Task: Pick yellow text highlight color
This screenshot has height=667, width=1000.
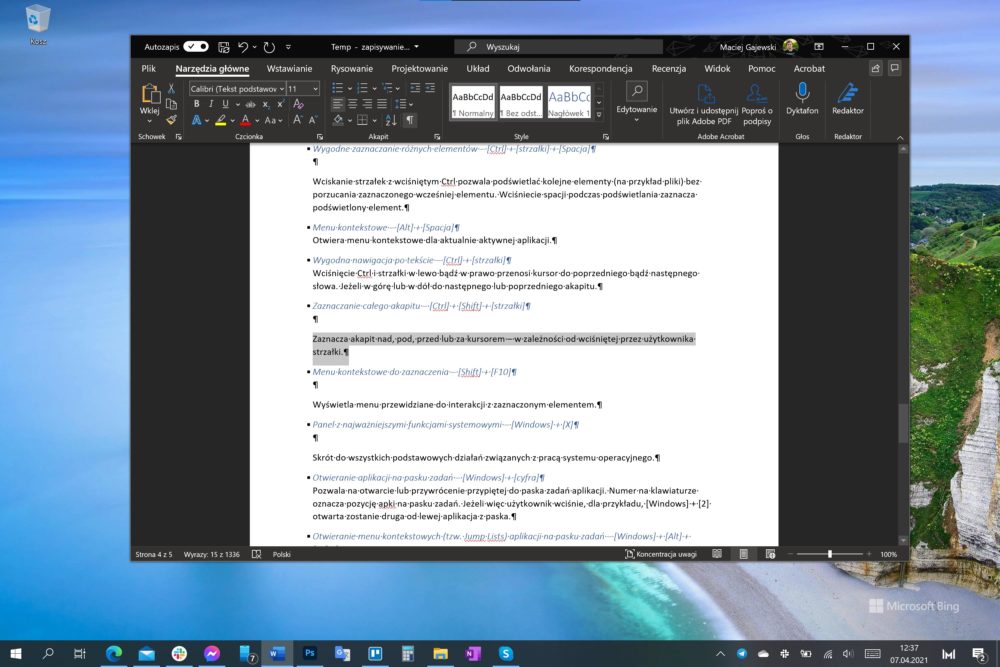Action: [x=221, y=120]
